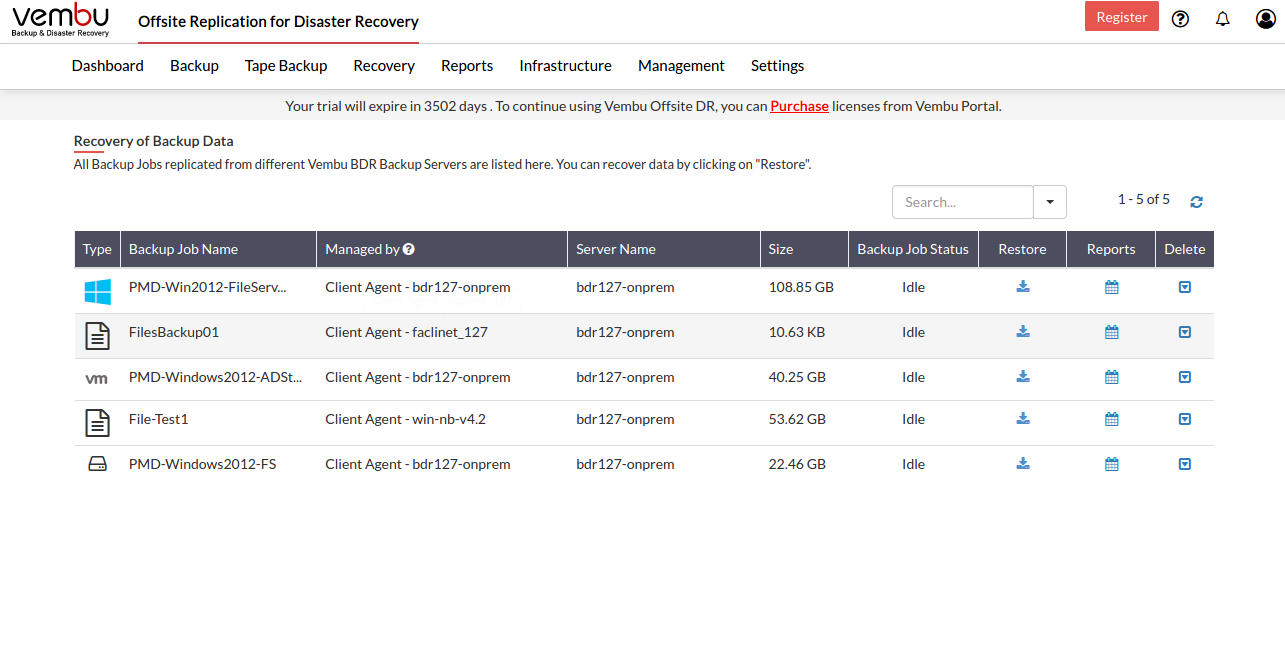Open the notifications bell
Image resolution: width=1285 pixels, height=662 pixels.
click(1222, 18)
